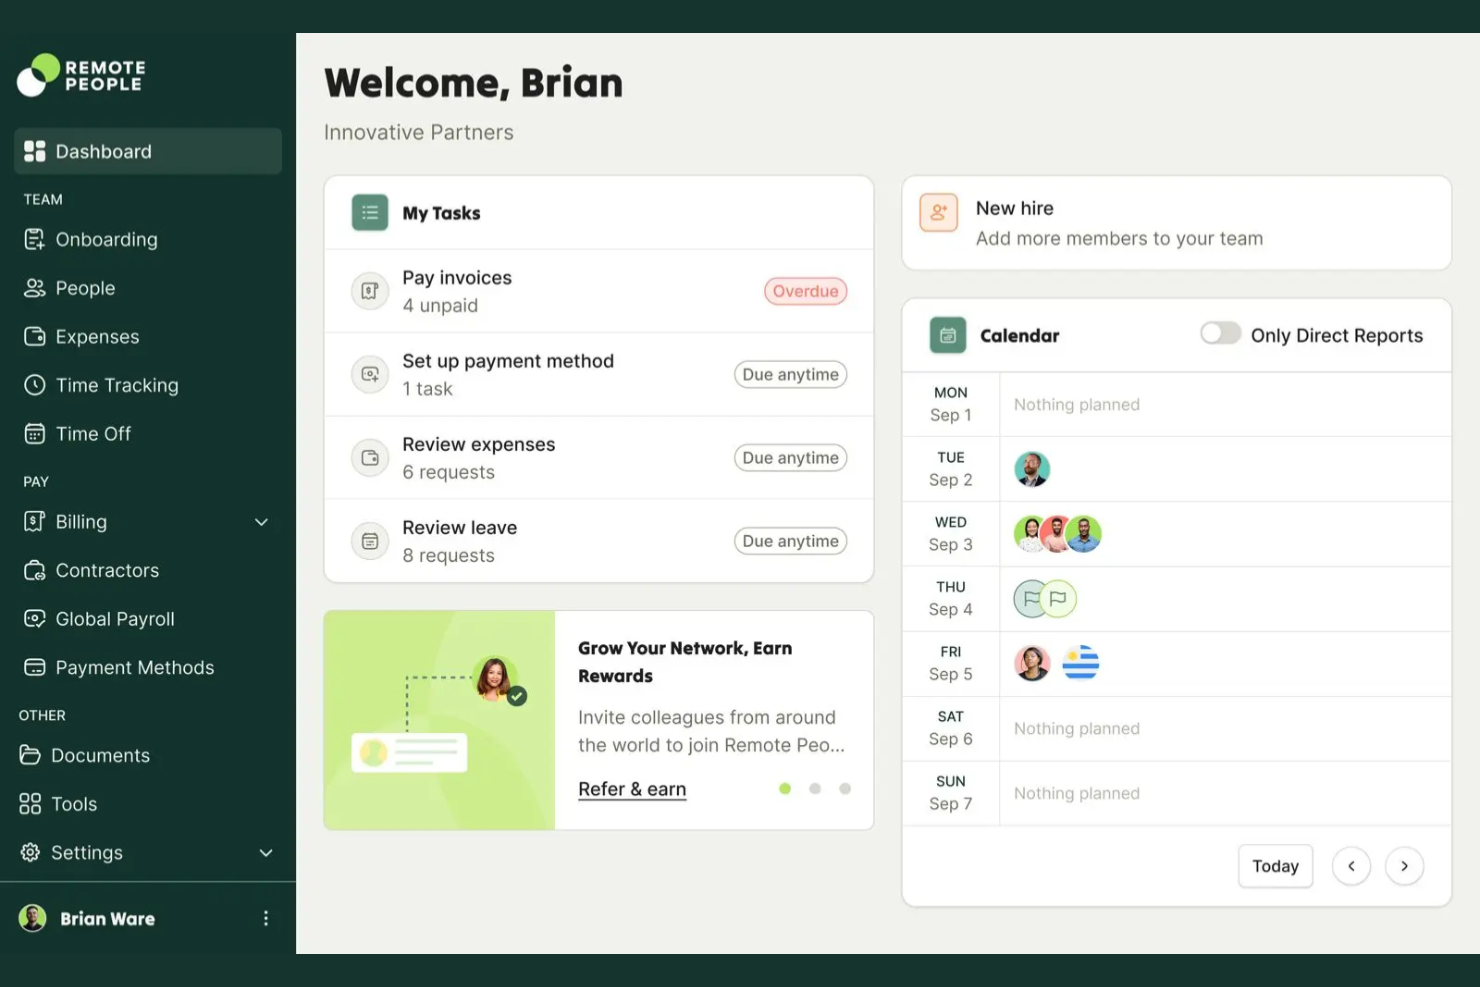Image resolution: width=1480 pixels, height=987 pixels.
Task: Open the three-dot menu beside Brian Ware
Action: 265,918
